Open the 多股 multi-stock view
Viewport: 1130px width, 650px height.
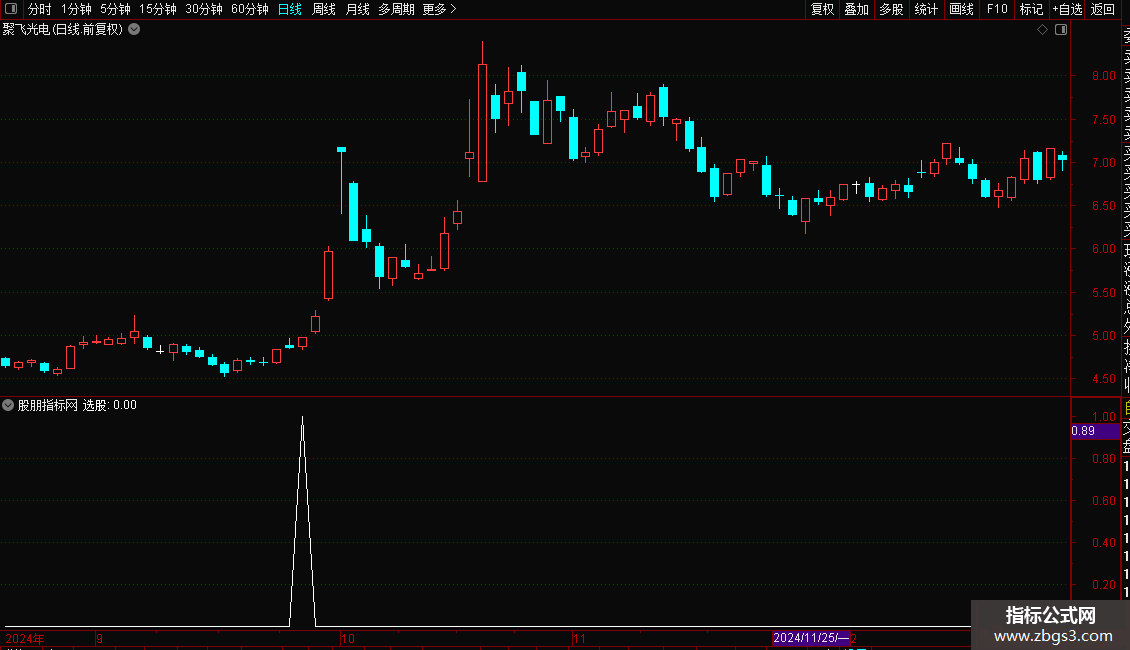(x=891, y=9)
